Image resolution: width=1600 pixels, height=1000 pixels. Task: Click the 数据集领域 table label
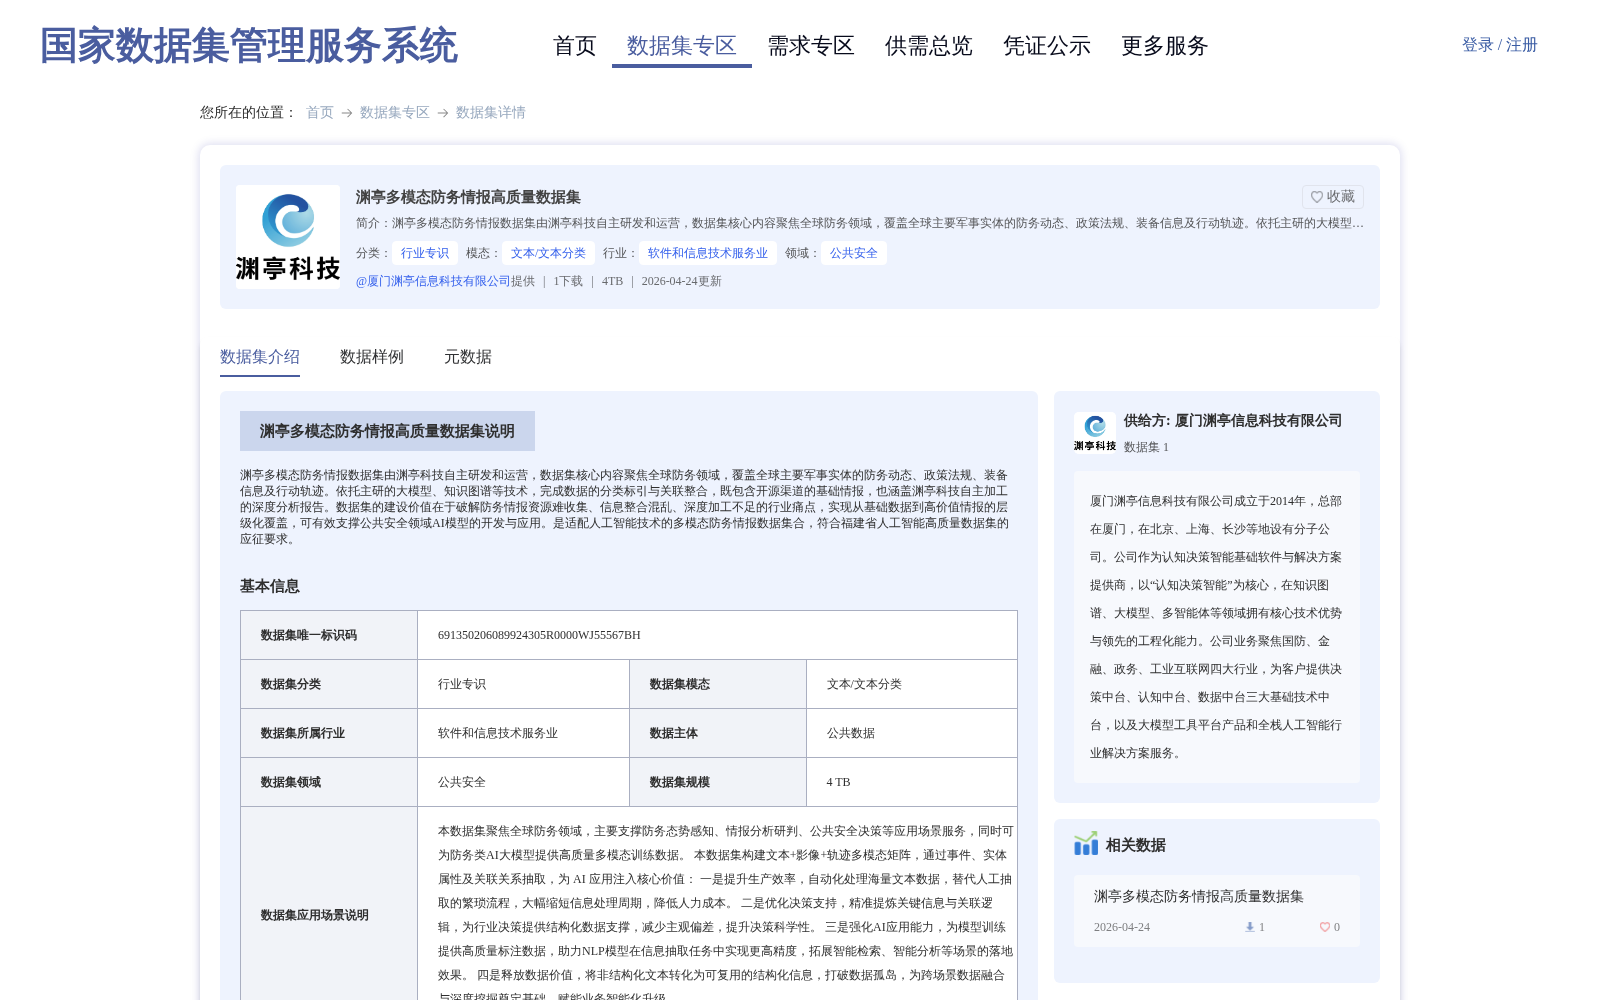pos(291,782)
